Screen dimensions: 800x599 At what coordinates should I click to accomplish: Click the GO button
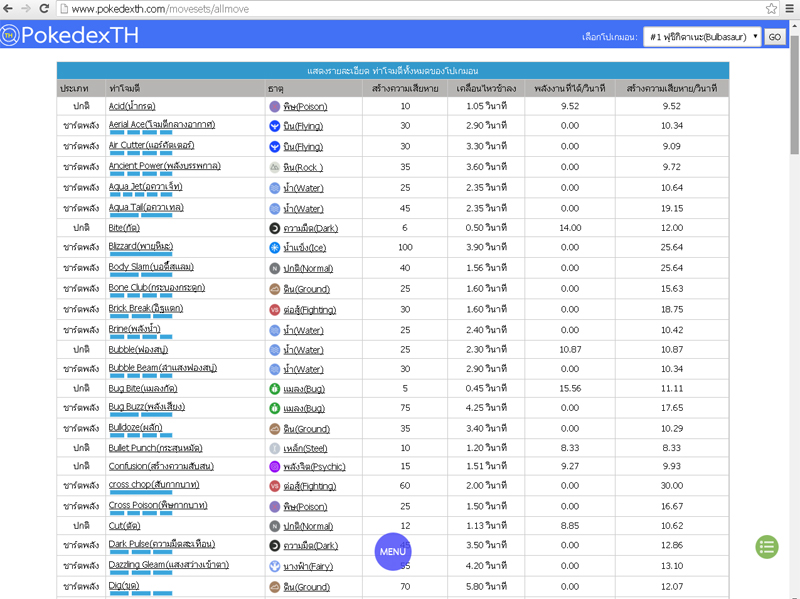(x=774, y=37)
